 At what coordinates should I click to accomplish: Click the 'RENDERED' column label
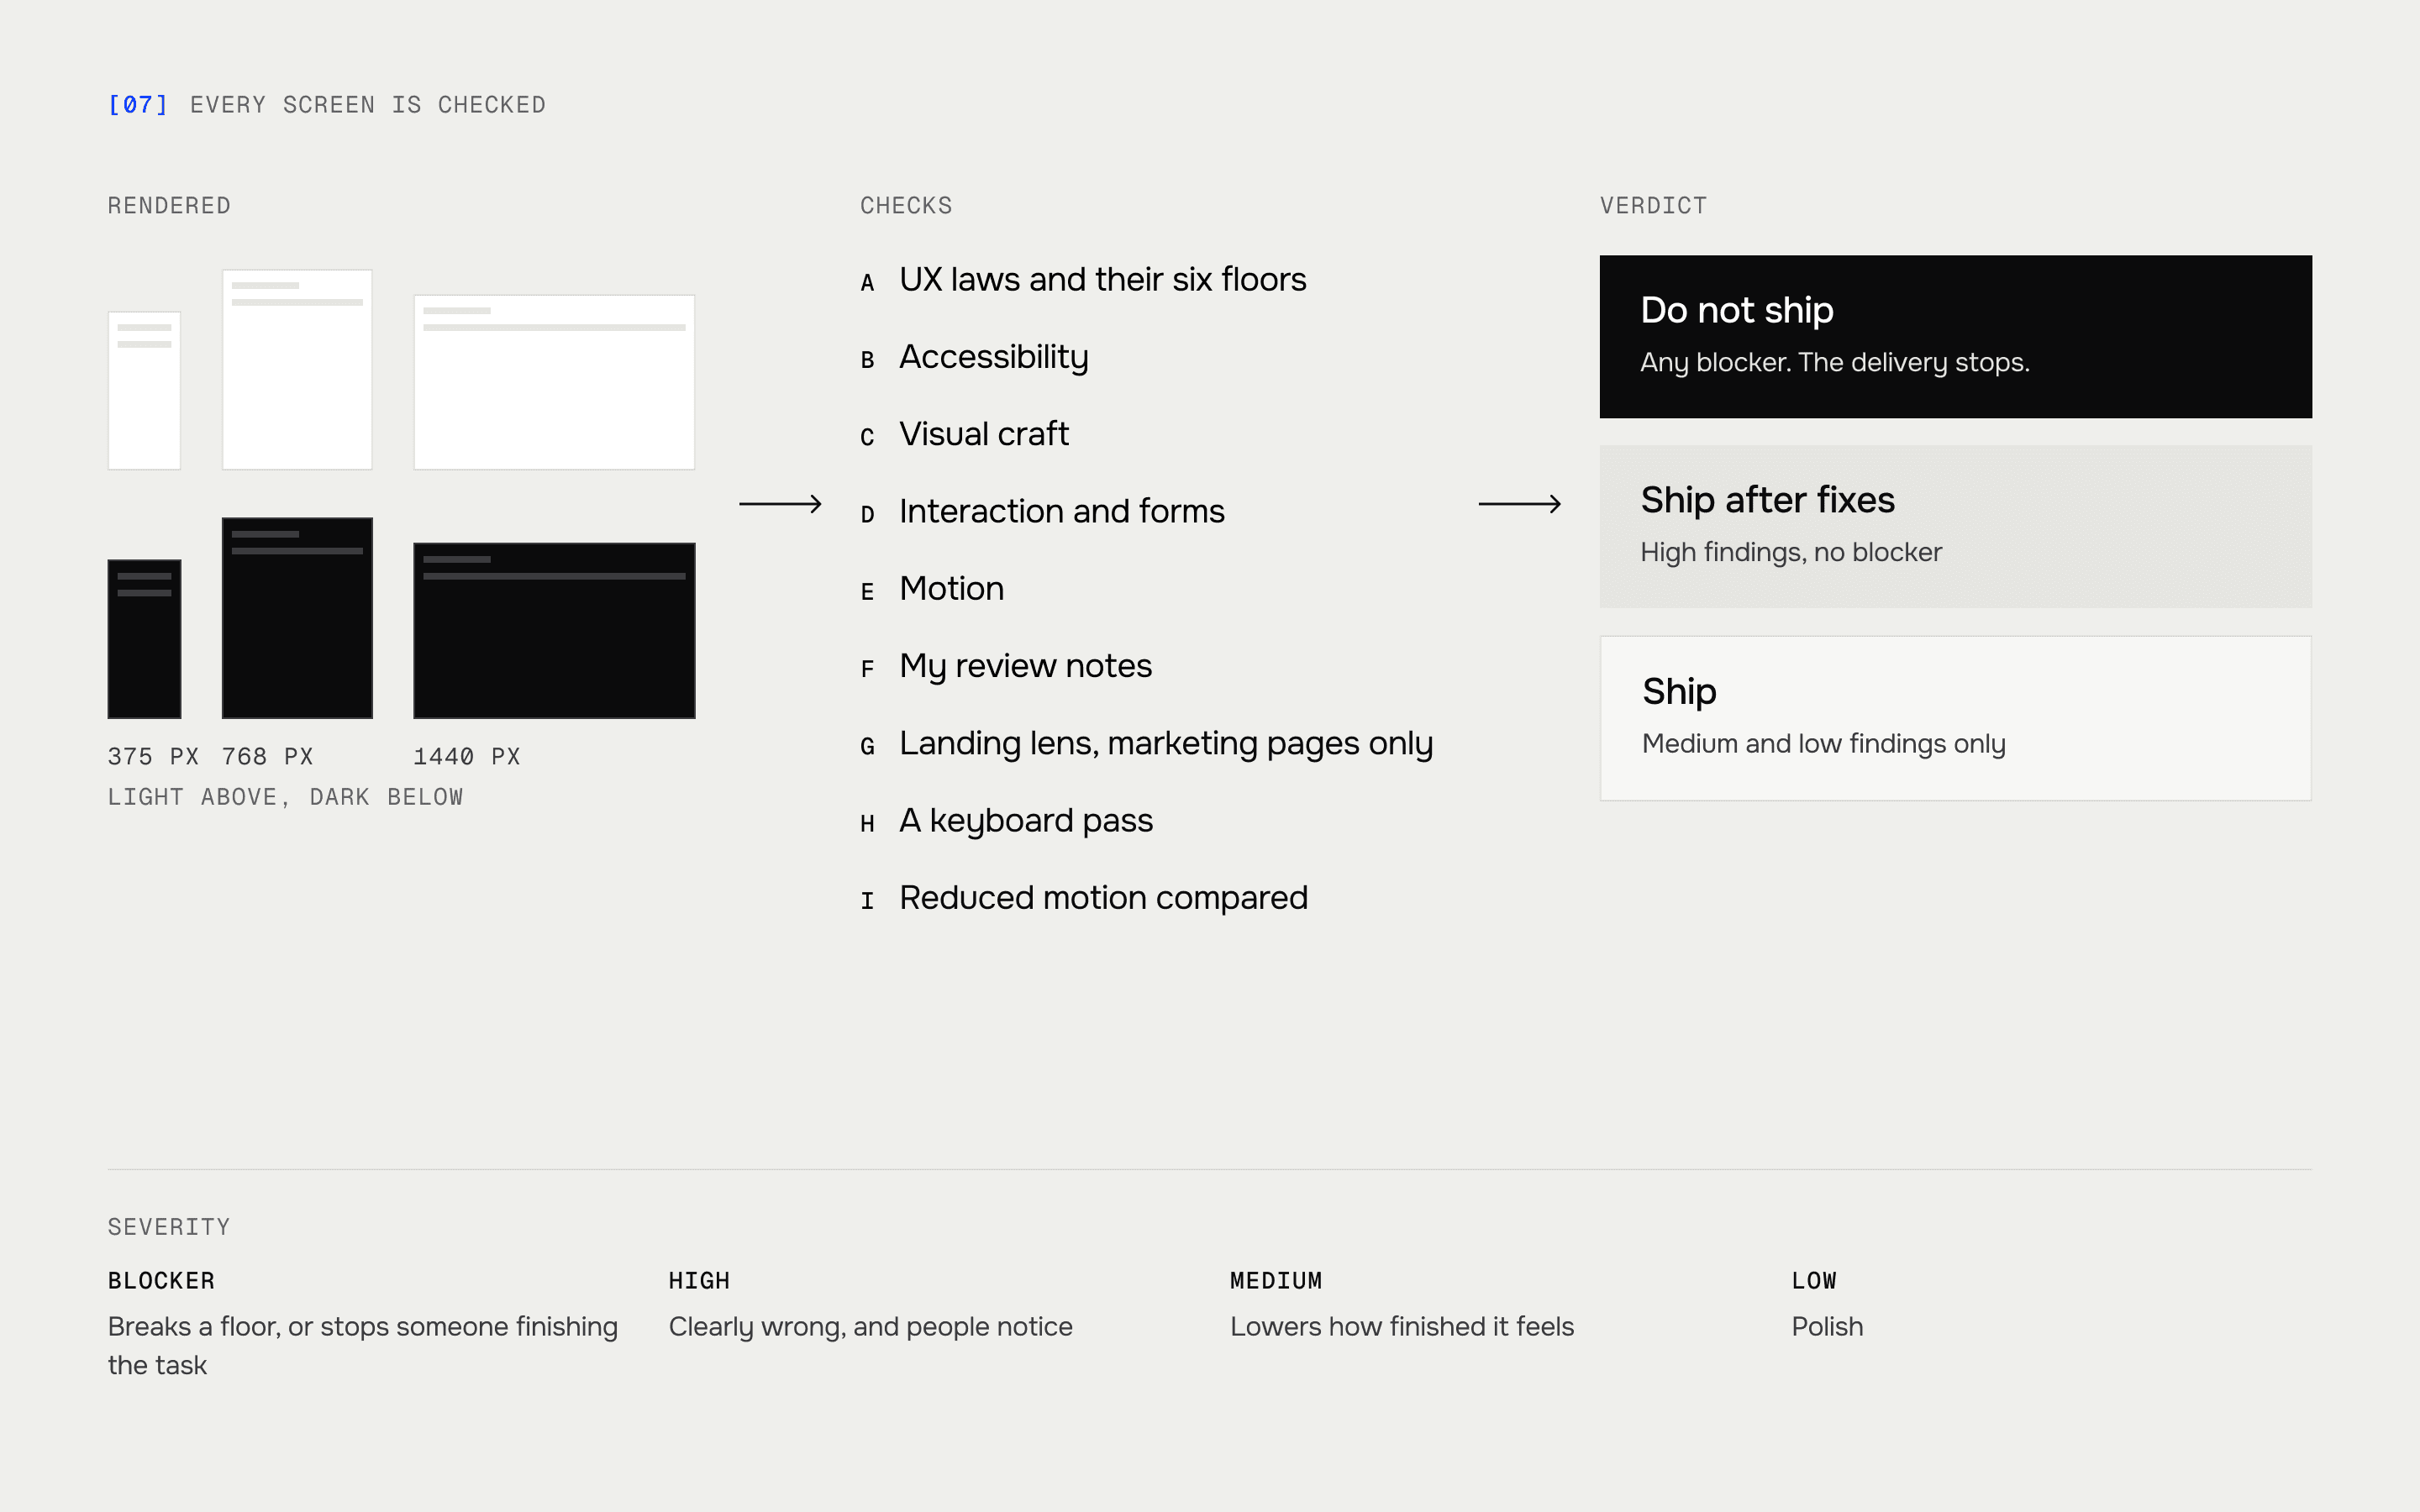click(x=169, y=206)
